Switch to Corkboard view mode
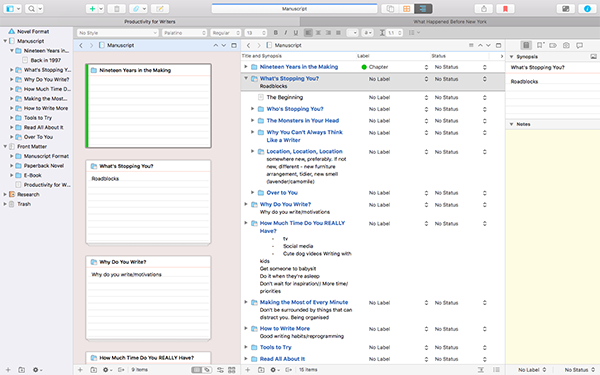This screenshot has width=600, height=375. pyautogui.click(x=407, y=8)
